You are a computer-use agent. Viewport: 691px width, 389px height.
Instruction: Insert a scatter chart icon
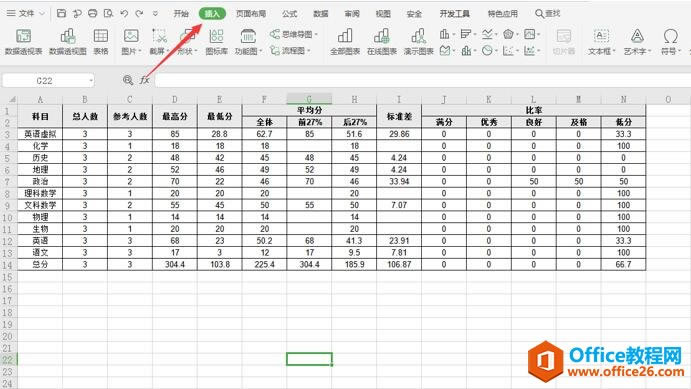point(508,51)
